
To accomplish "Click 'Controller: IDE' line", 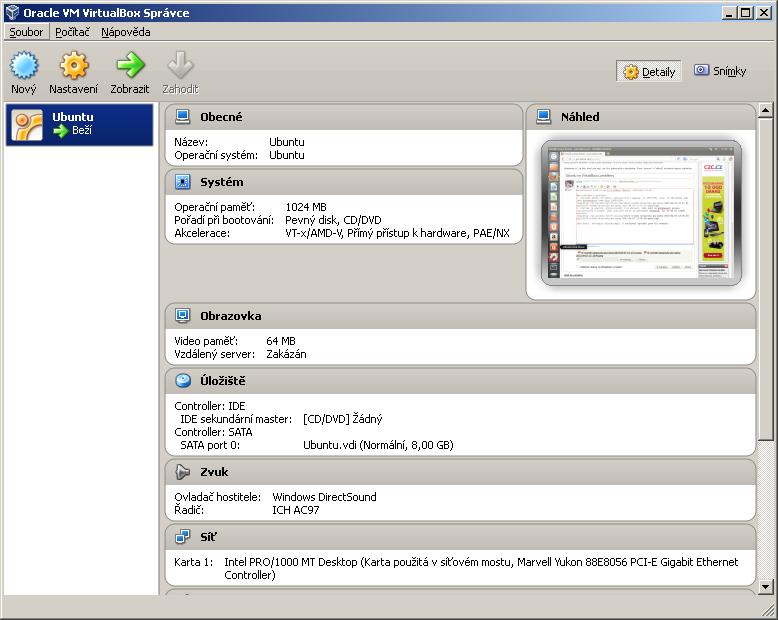I will point(210,406).
